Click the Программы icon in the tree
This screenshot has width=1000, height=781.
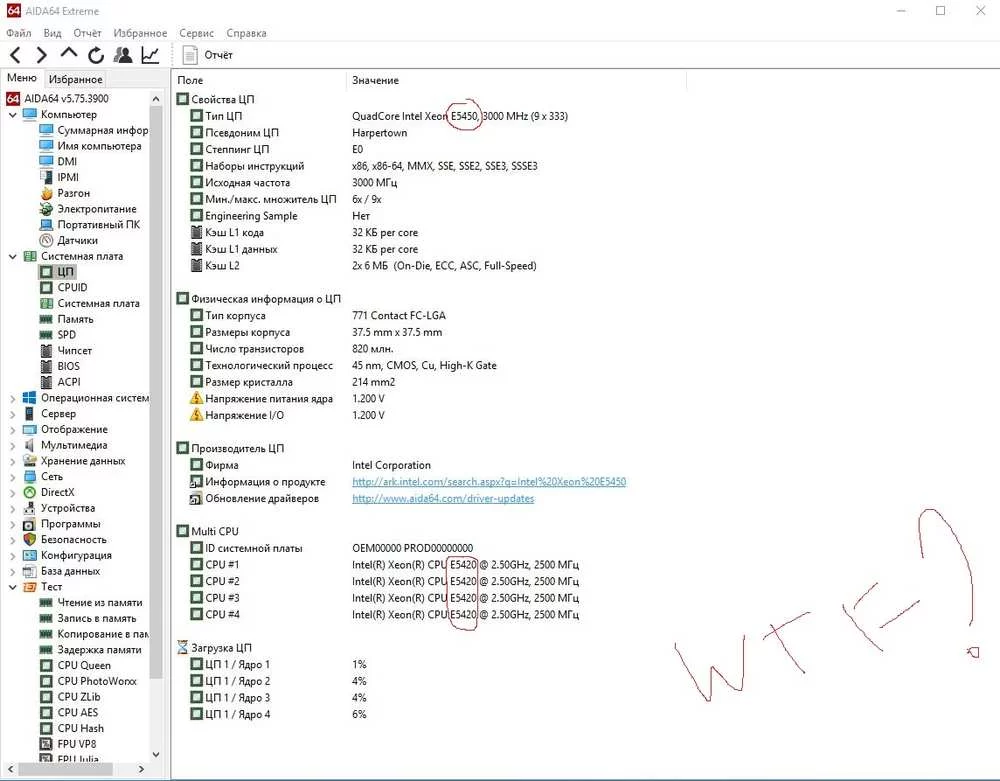pos(29,524)
